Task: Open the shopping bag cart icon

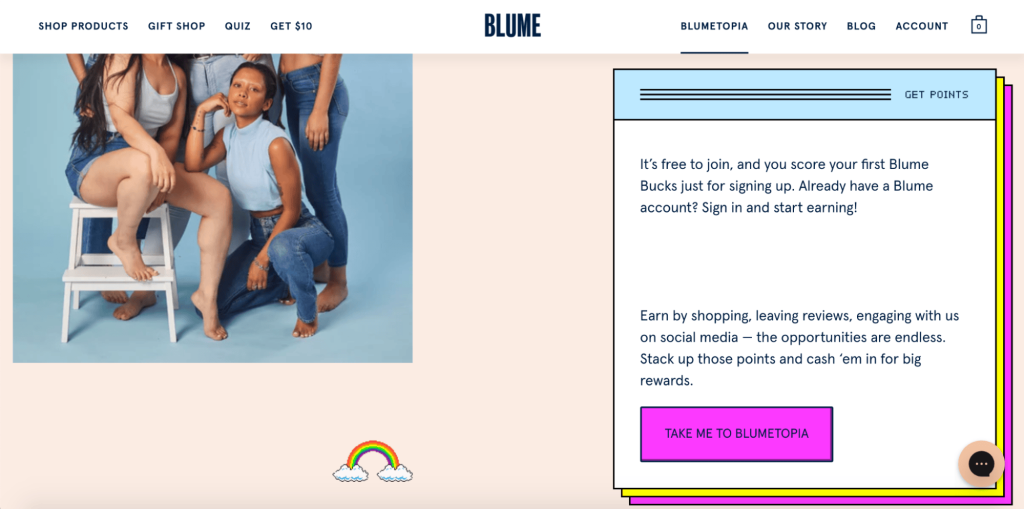Action: point(978,25)
